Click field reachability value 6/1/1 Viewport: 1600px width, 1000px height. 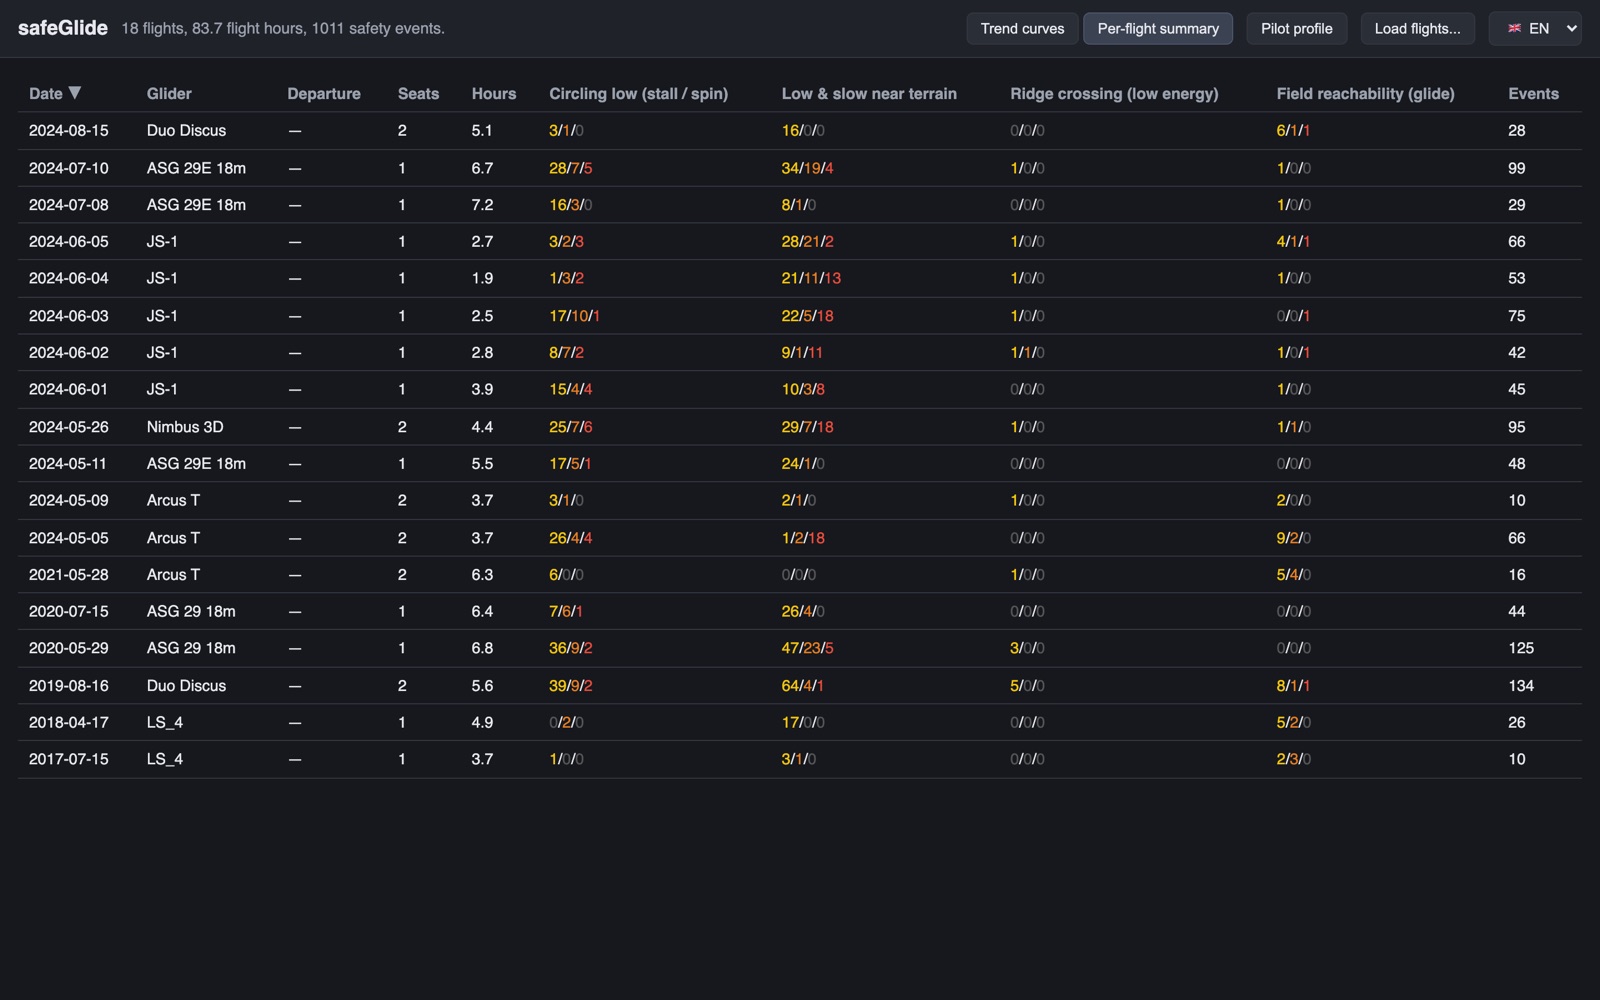coord(1293,130)
